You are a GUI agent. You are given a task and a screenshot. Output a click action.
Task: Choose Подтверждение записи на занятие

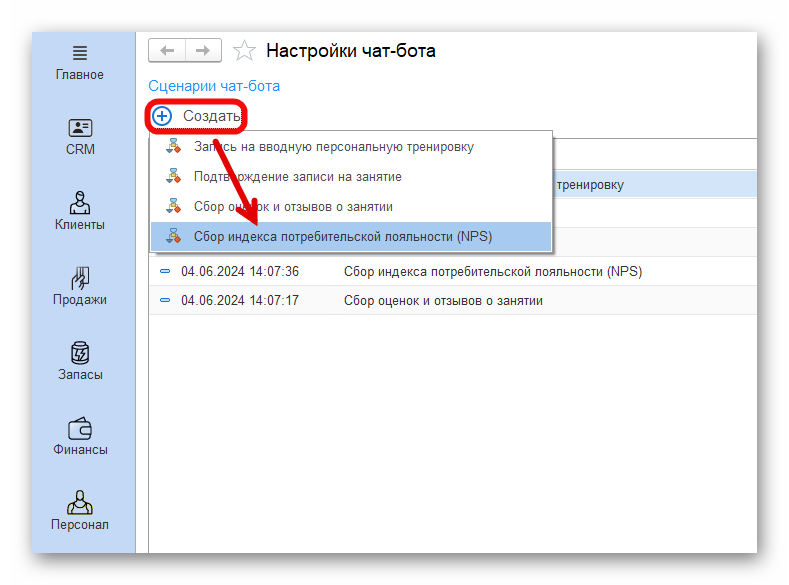pos(351,177)
